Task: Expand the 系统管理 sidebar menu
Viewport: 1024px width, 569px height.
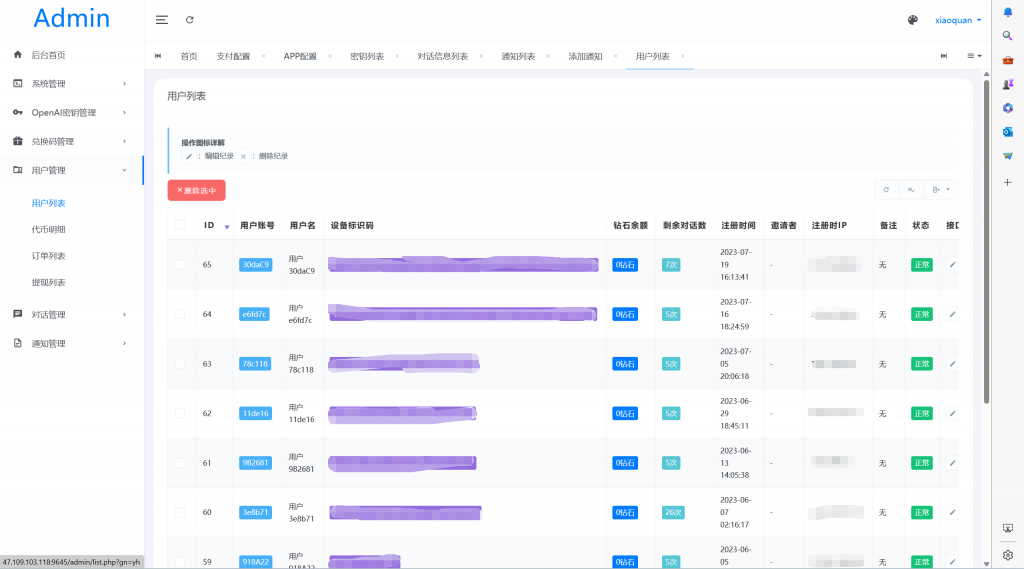Action: click(71, 84)
